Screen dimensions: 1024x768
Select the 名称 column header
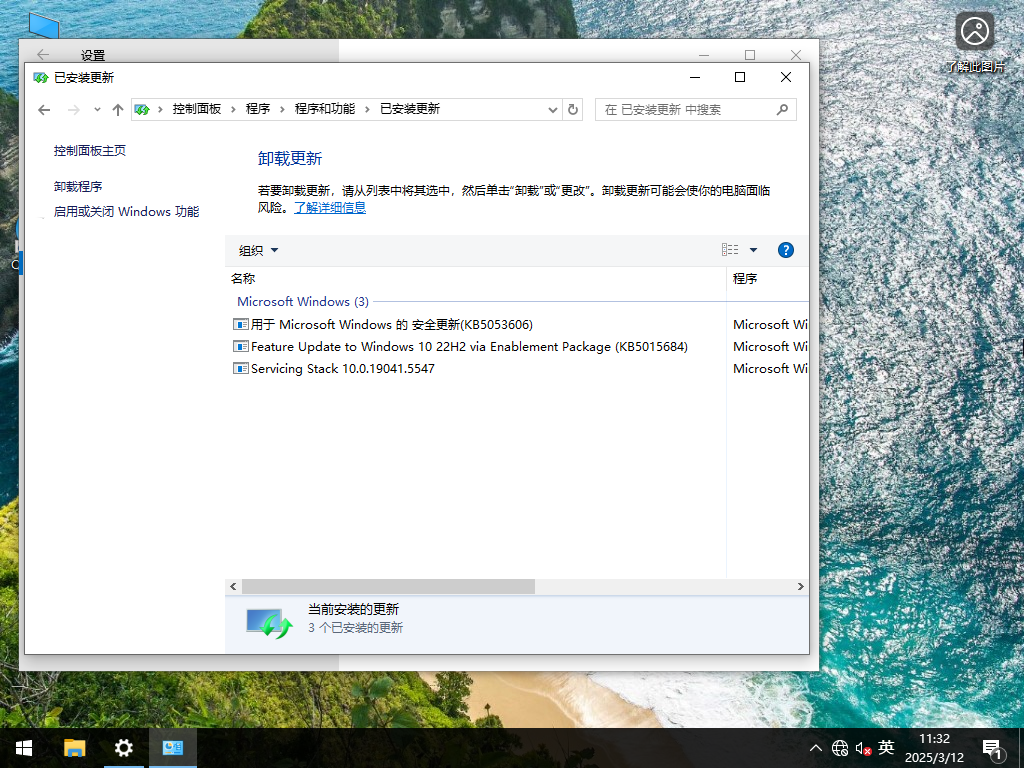point(244,278)
